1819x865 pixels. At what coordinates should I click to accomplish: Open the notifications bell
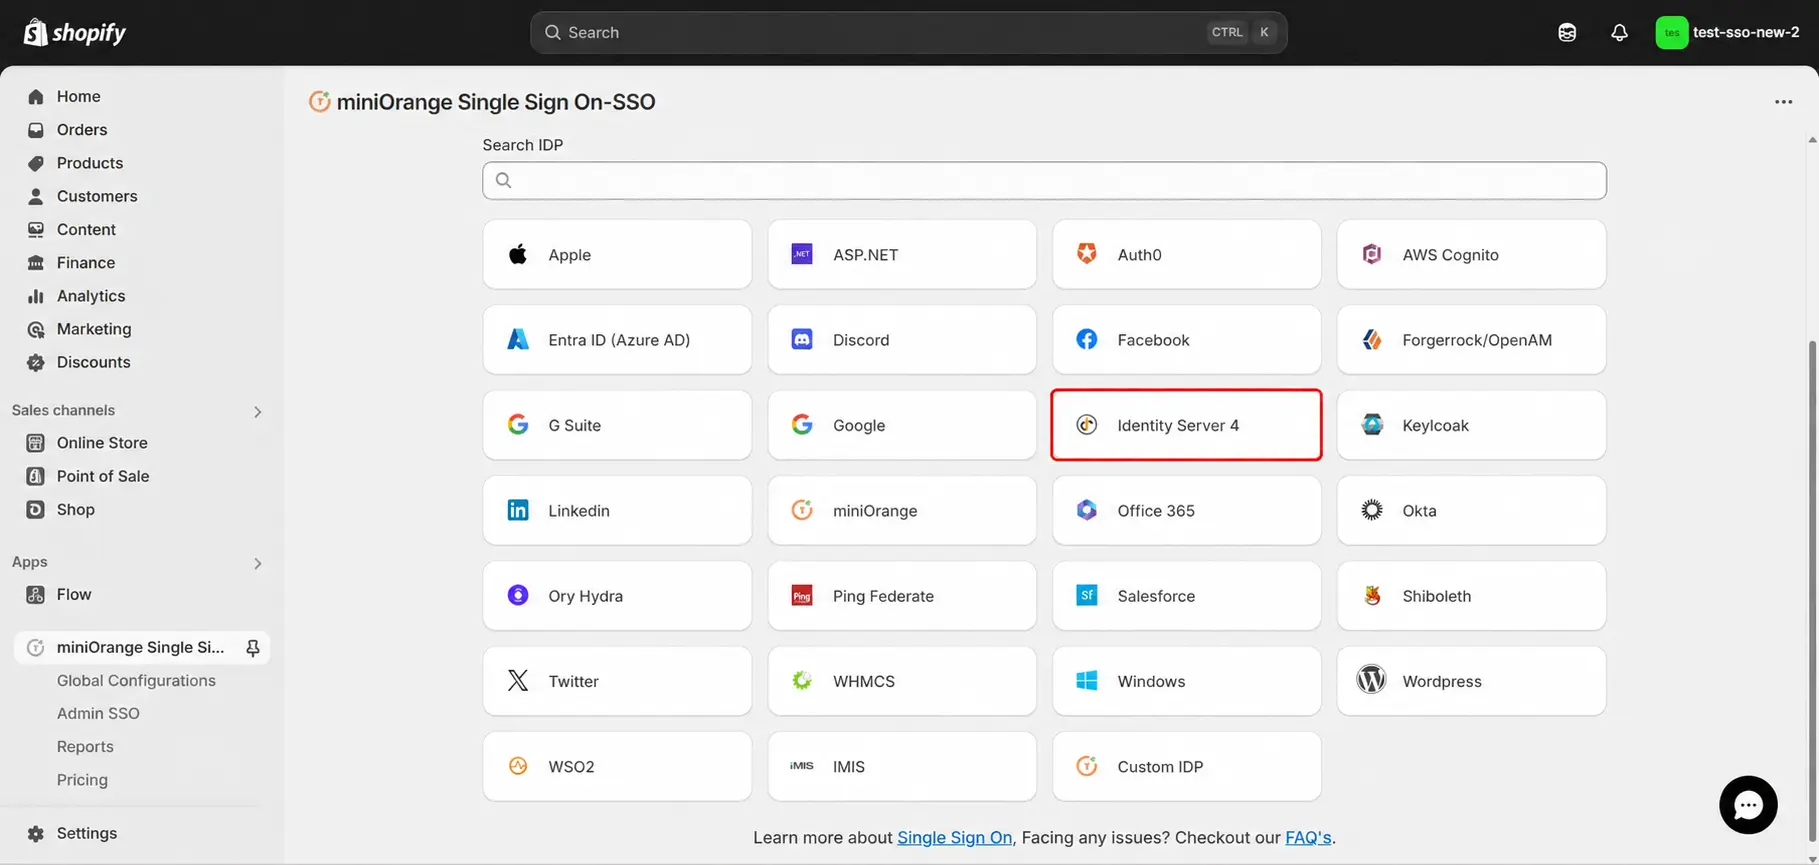pos(1619,33)
